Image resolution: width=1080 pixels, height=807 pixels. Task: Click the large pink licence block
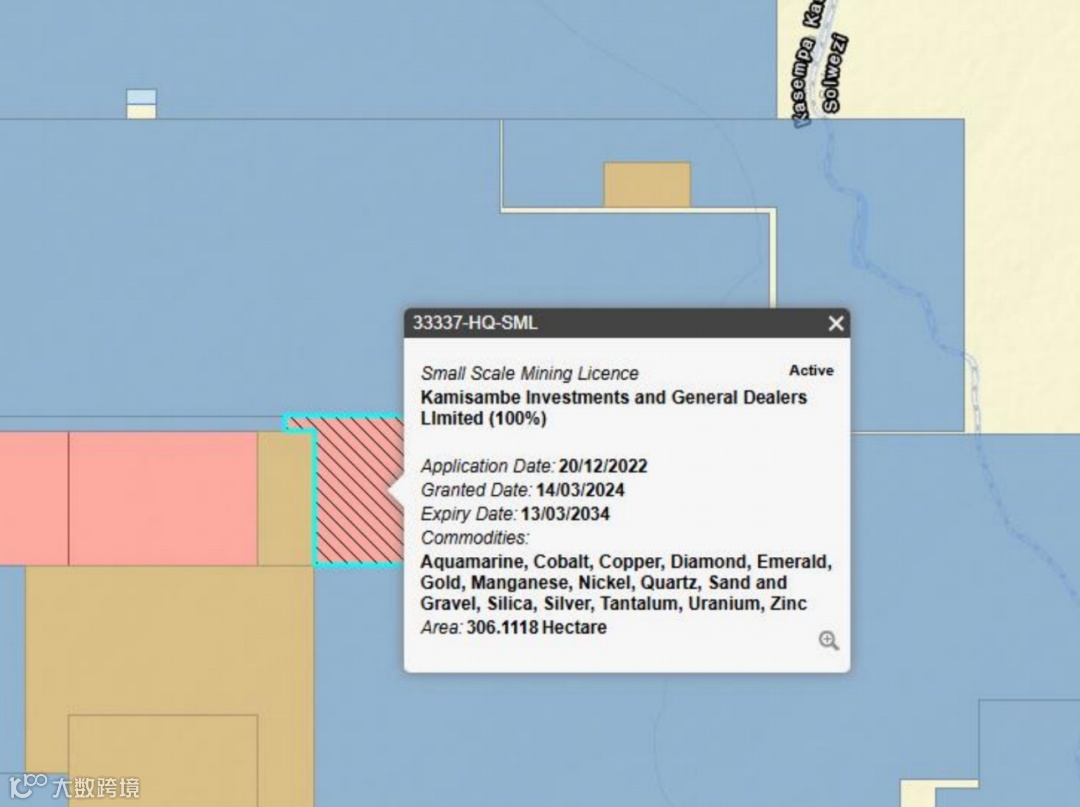163,499
